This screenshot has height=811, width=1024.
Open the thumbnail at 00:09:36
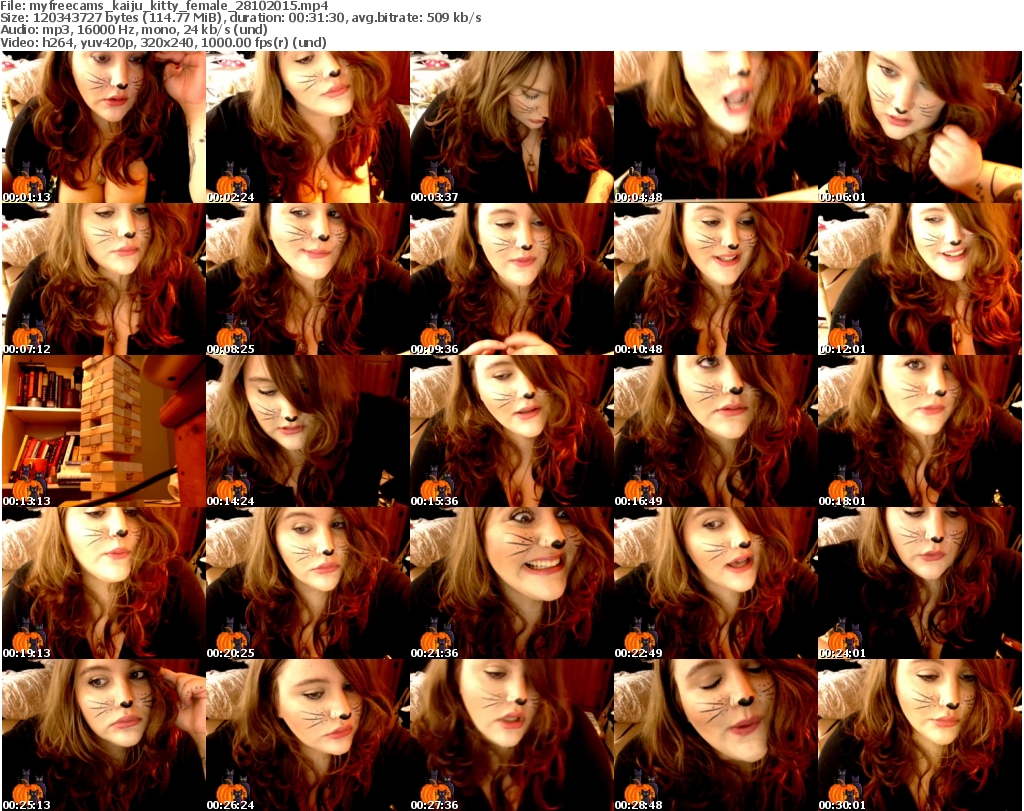pyautogui.click(x=511, y=279)
